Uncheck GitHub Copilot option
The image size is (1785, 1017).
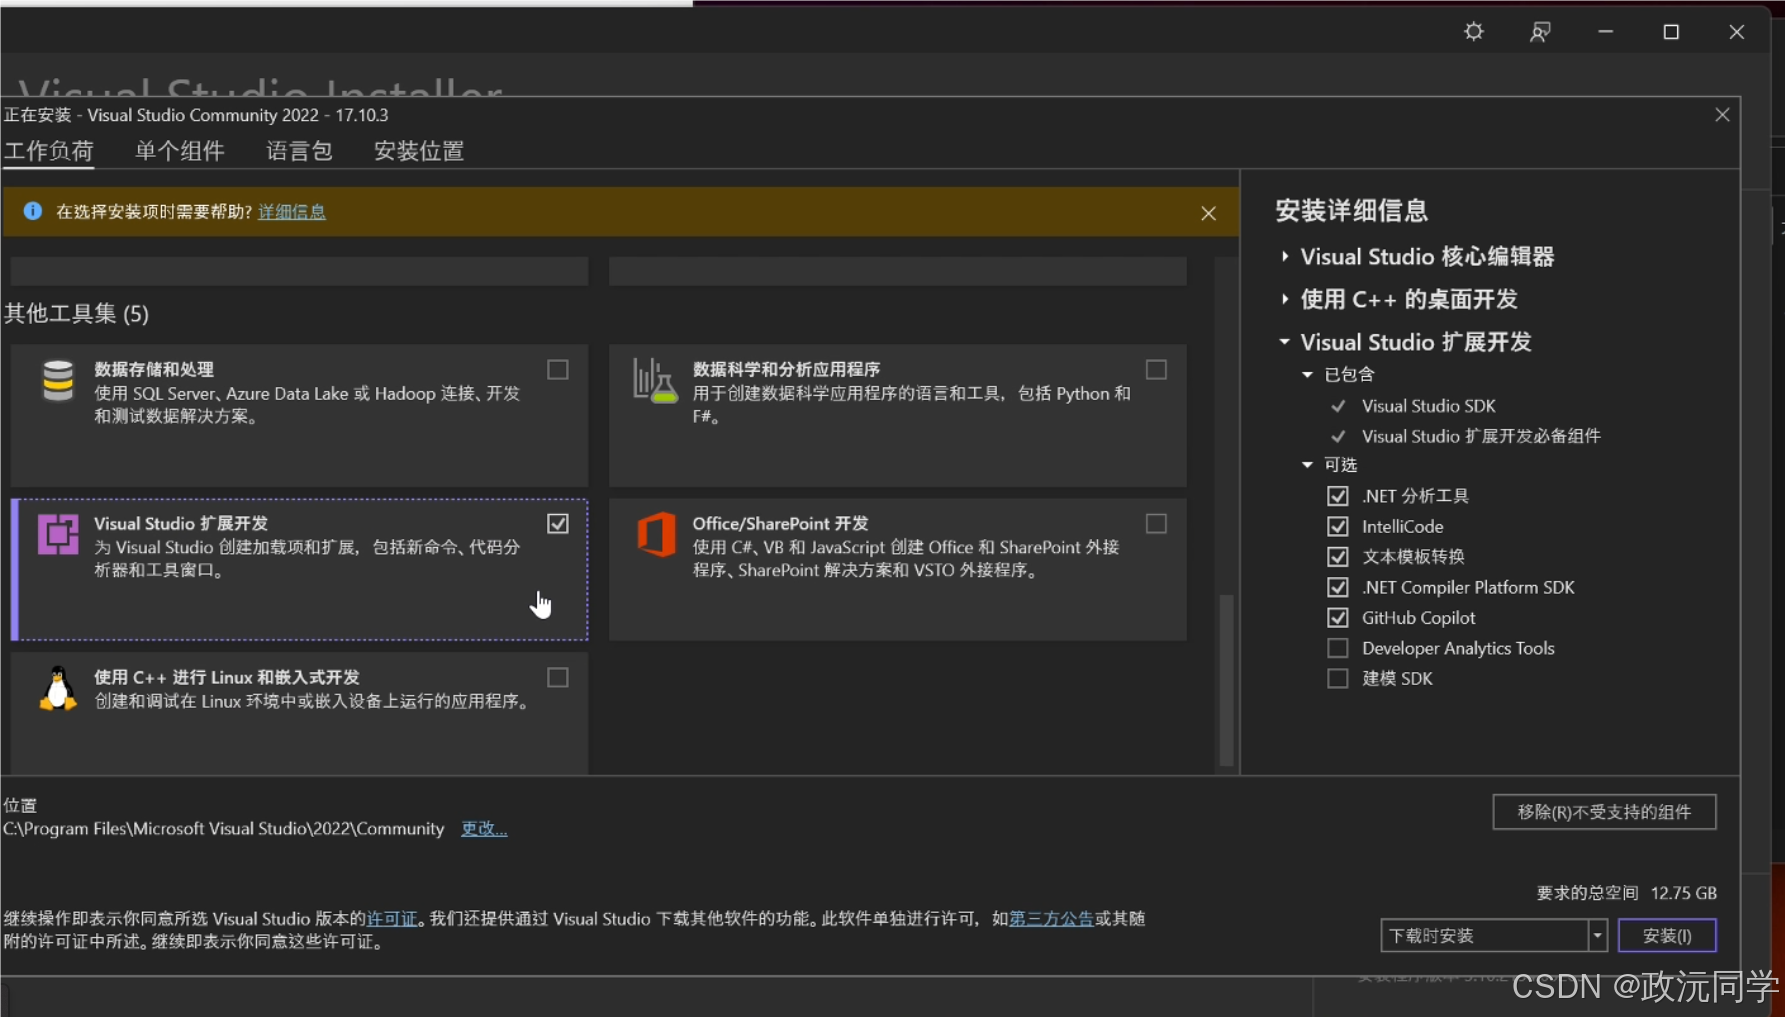pos(1337,618)
